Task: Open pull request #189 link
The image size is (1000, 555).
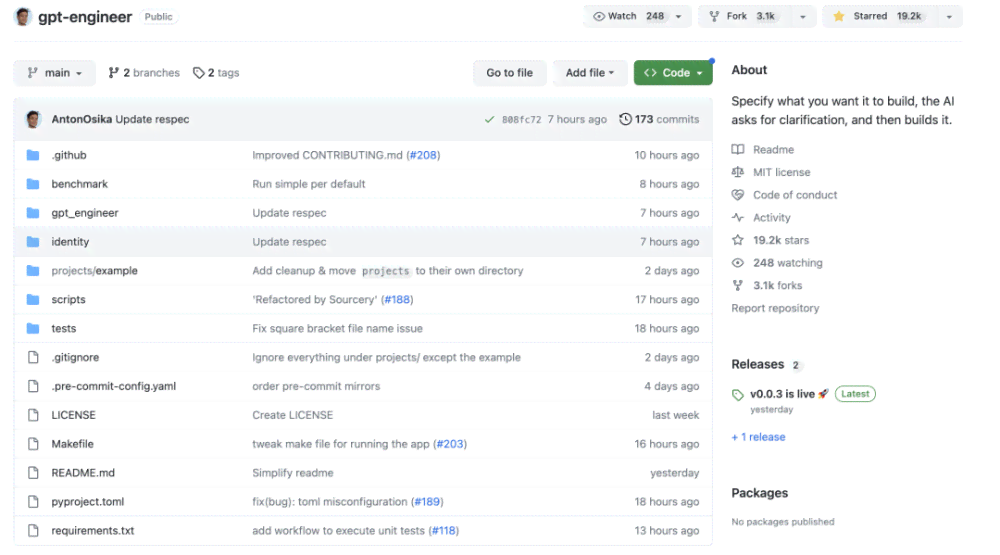Action: 427,501
